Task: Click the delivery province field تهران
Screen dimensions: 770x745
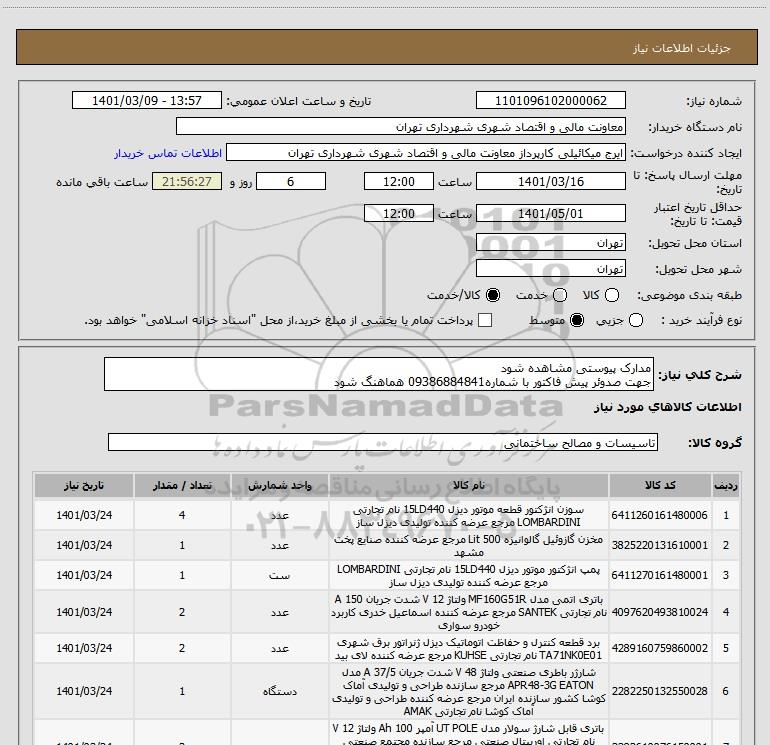Action: [550, 243]
